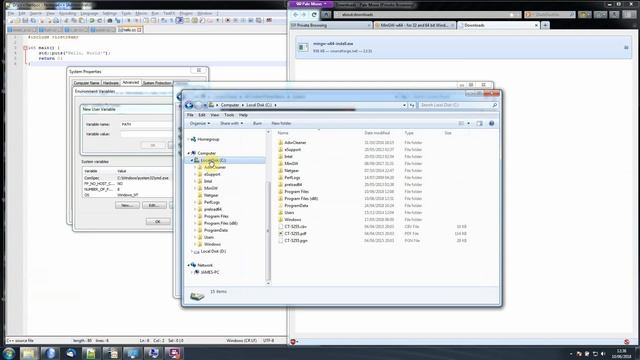Click the Save icon in Notepad++ toolbar
The image size is (640, 360).
tap(25, 20)
